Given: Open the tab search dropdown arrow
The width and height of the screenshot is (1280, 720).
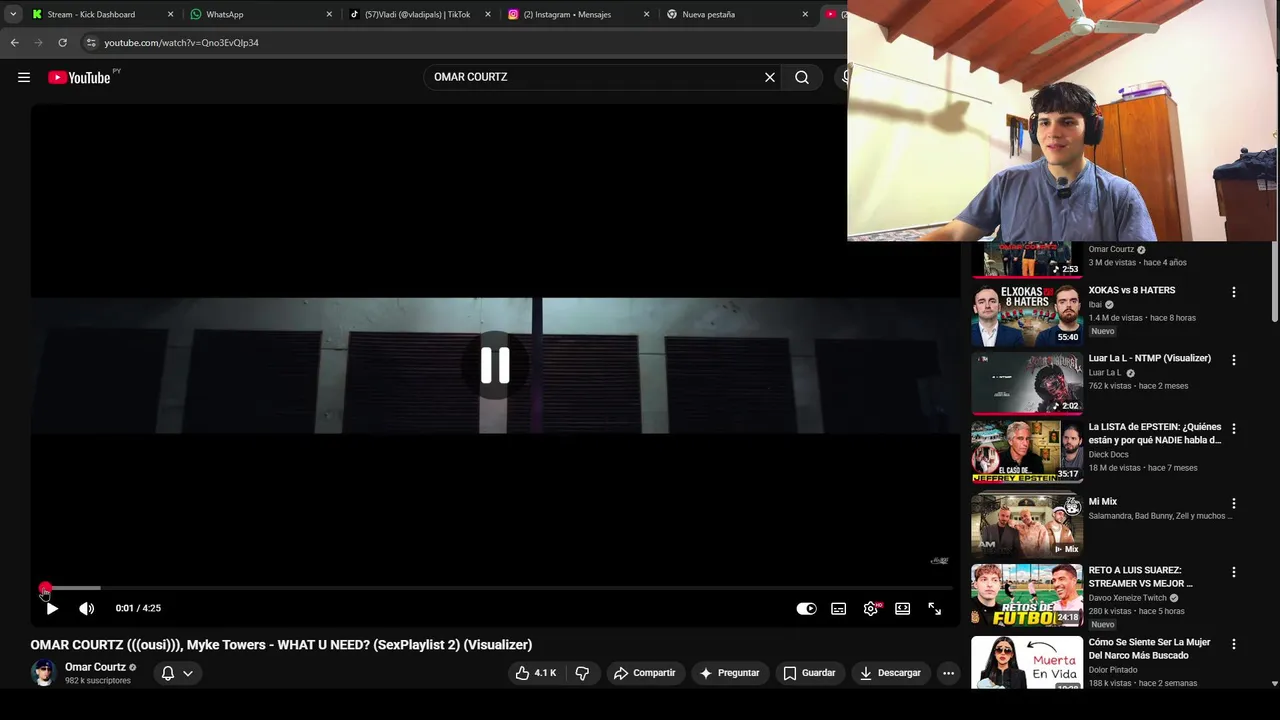Looking at the screenshot, I should 13,14.
